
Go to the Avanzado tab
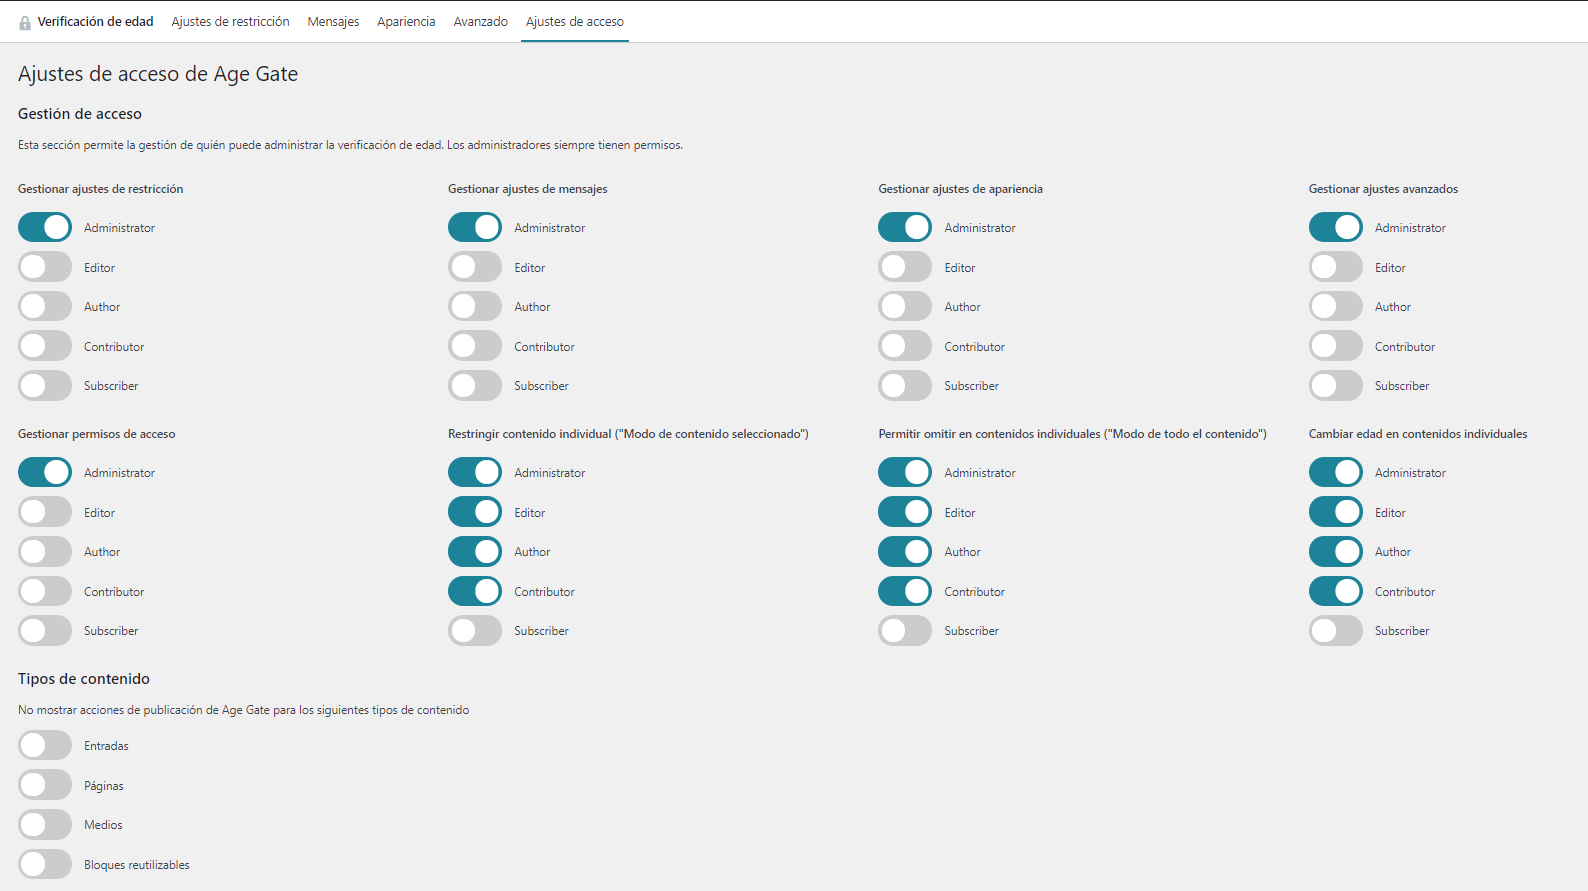[x=480, y=21]
